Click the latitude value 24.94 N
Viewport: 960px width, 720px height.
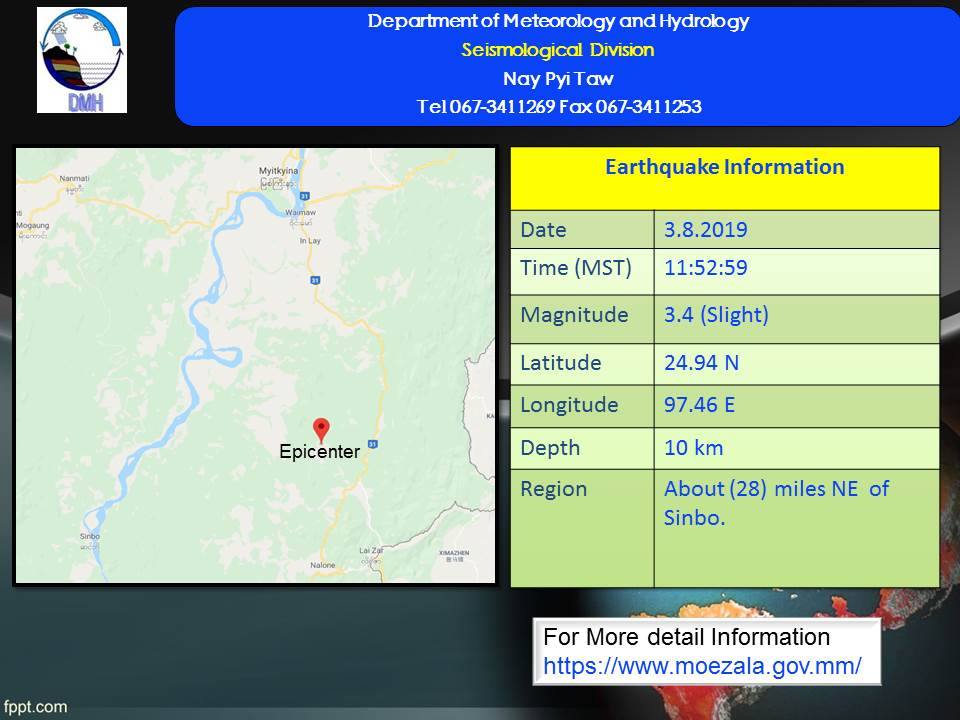[x=701, y=362]
